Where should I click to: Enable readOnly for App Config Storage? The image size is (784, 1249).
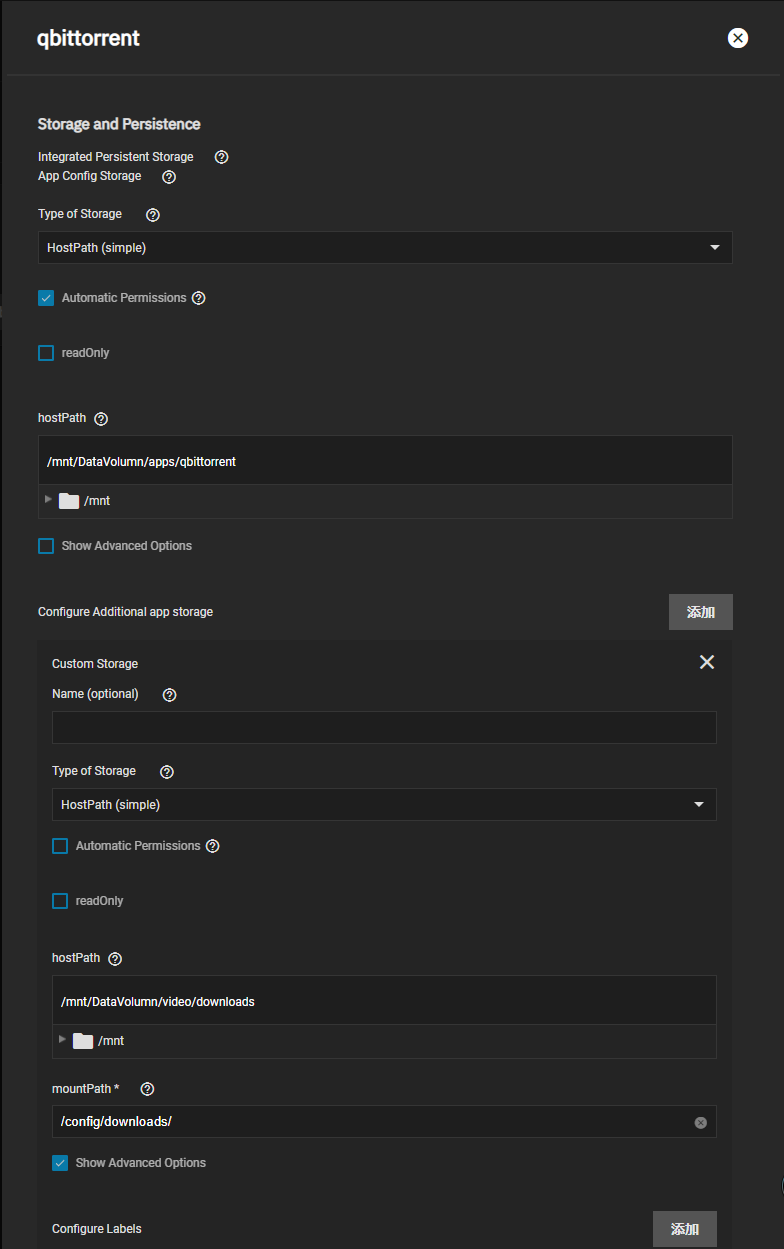[46, 353]
